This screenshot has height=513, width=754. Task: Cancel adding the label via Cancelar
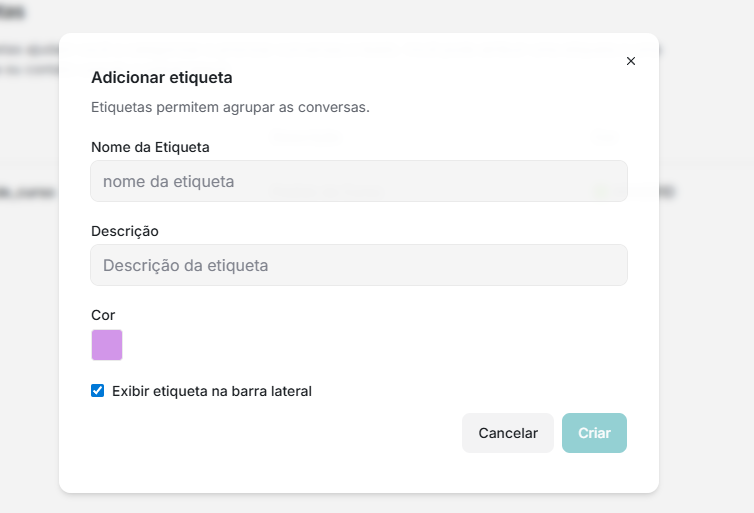508,433
